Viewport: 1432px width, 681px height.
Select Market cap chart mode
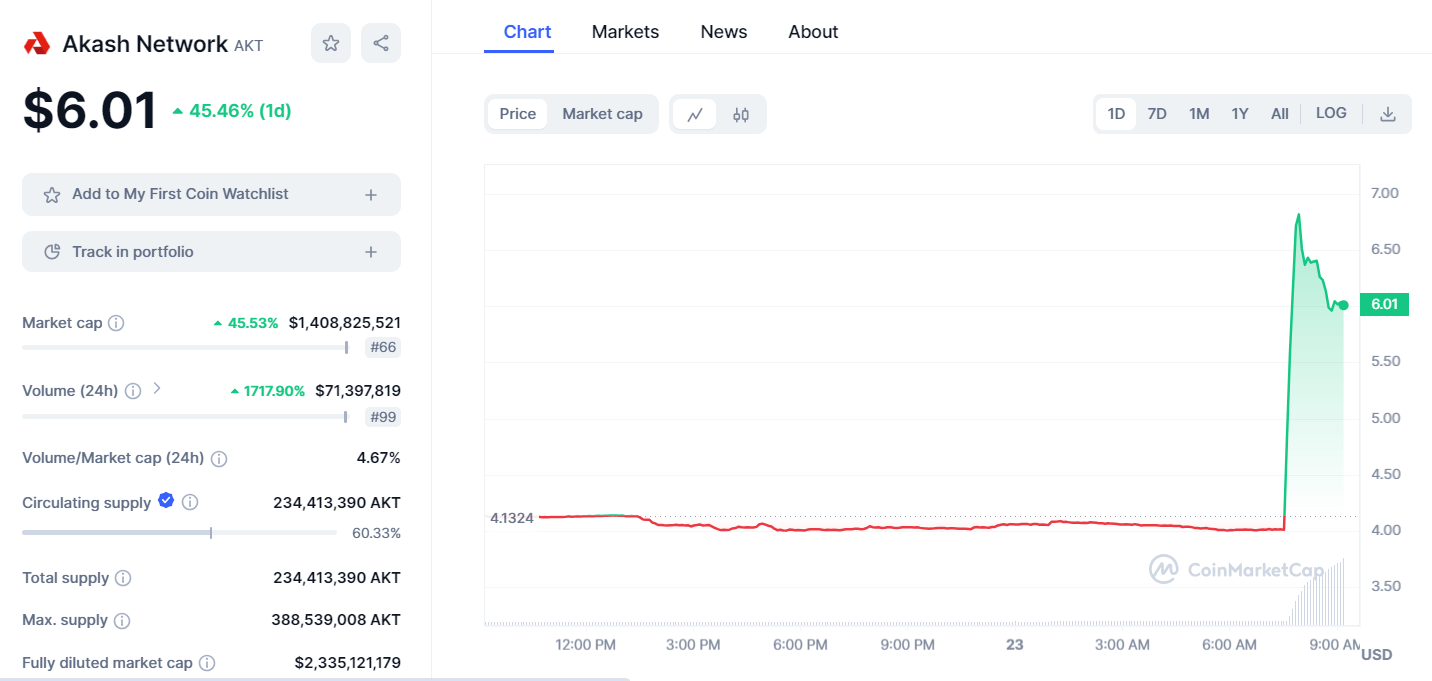point(602,114)
